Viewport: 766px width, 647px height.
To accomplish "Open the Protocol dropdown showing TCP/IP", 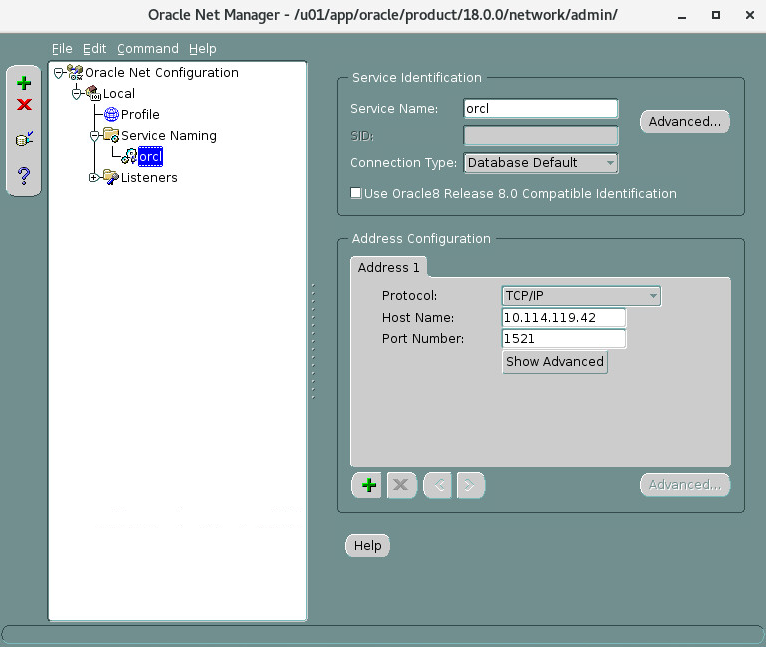I will pos(581,296).
